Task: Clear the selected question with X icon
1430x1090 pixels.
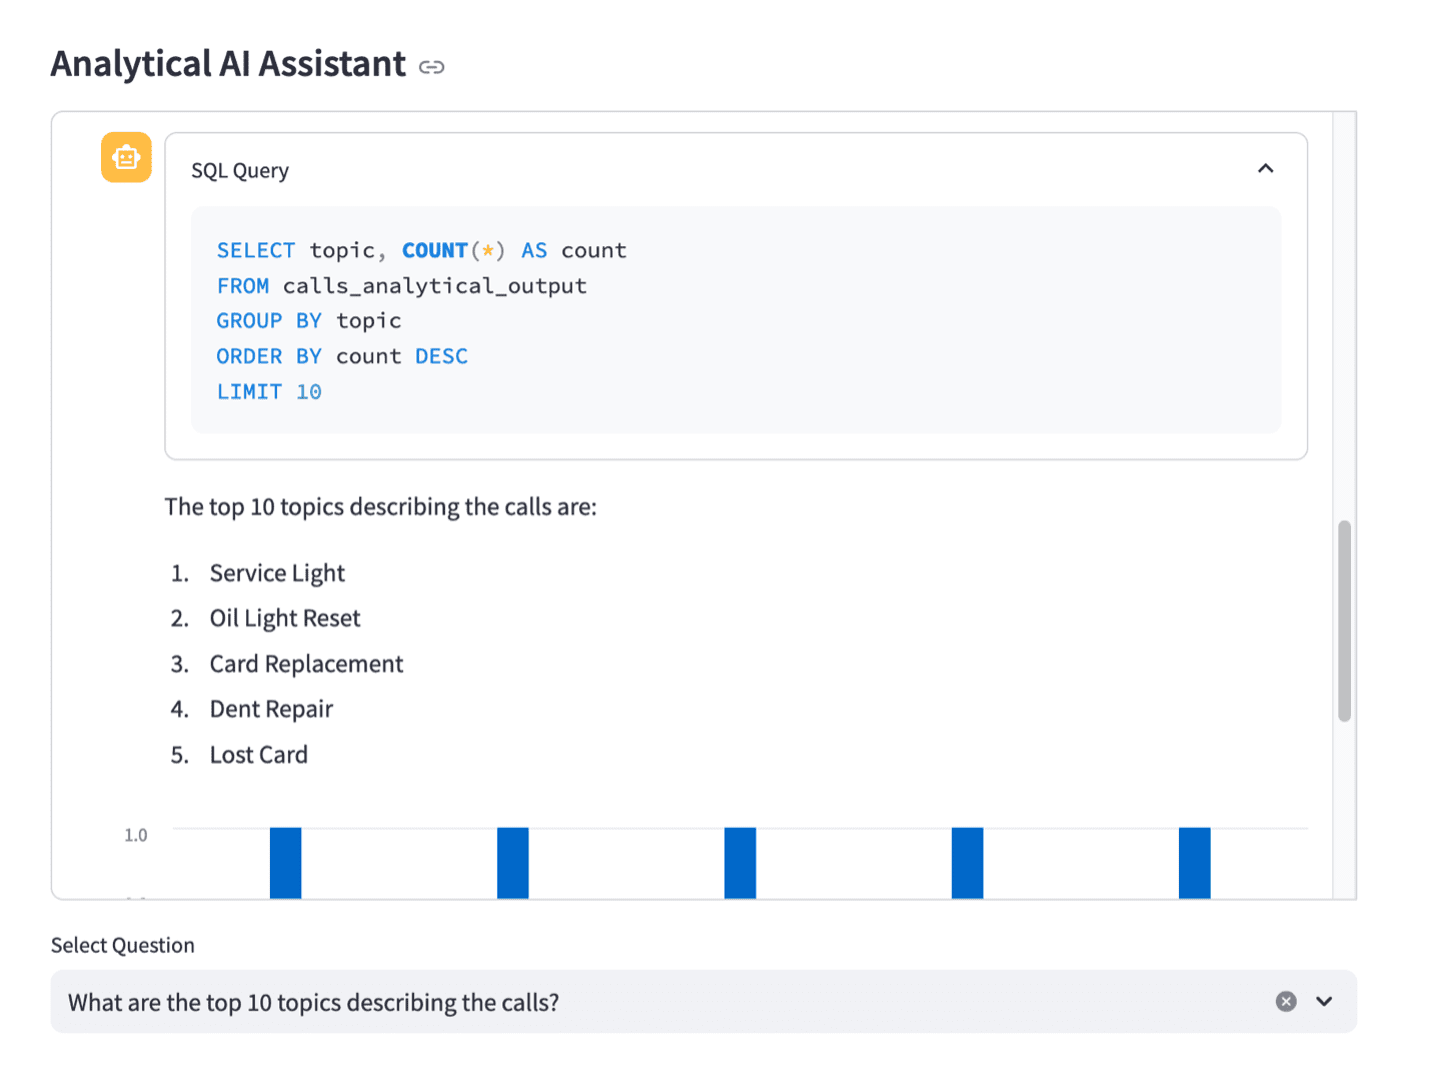Action: pos(1286,1001)
